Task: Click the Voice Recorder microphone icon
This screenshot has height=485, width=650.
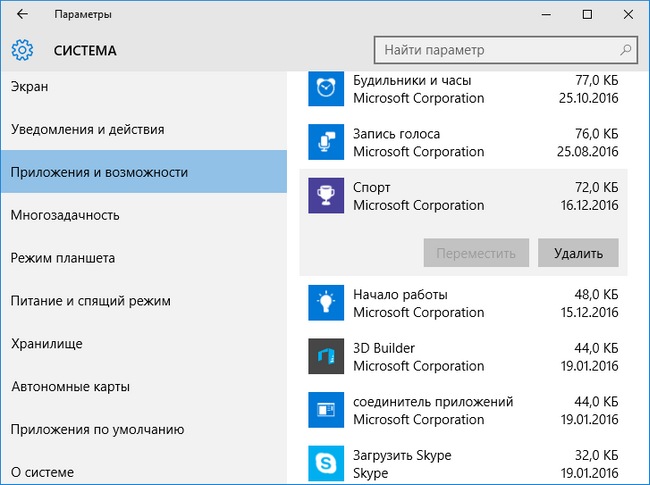Action: pyautogui.click(x=326, y=142)
